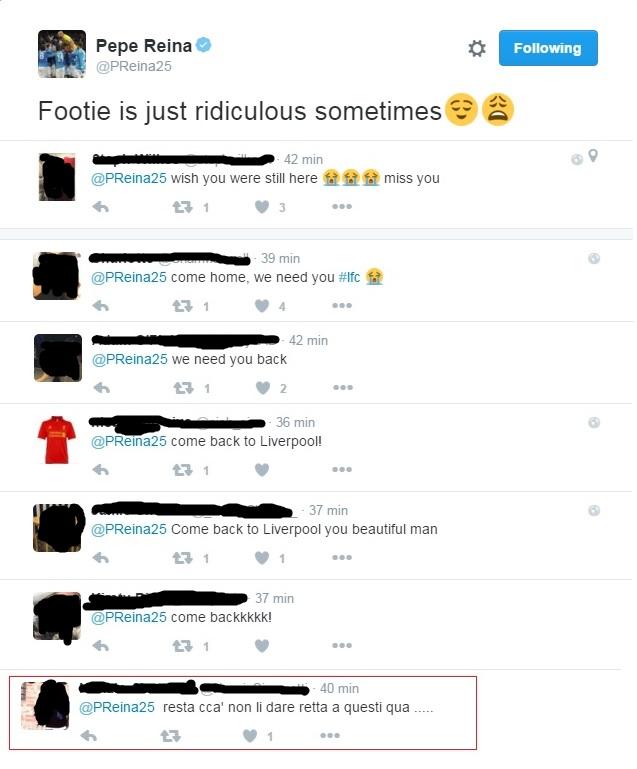Open more options on "beautiful man" tweet
Screen dimensions: 637x769
point(342,558)
